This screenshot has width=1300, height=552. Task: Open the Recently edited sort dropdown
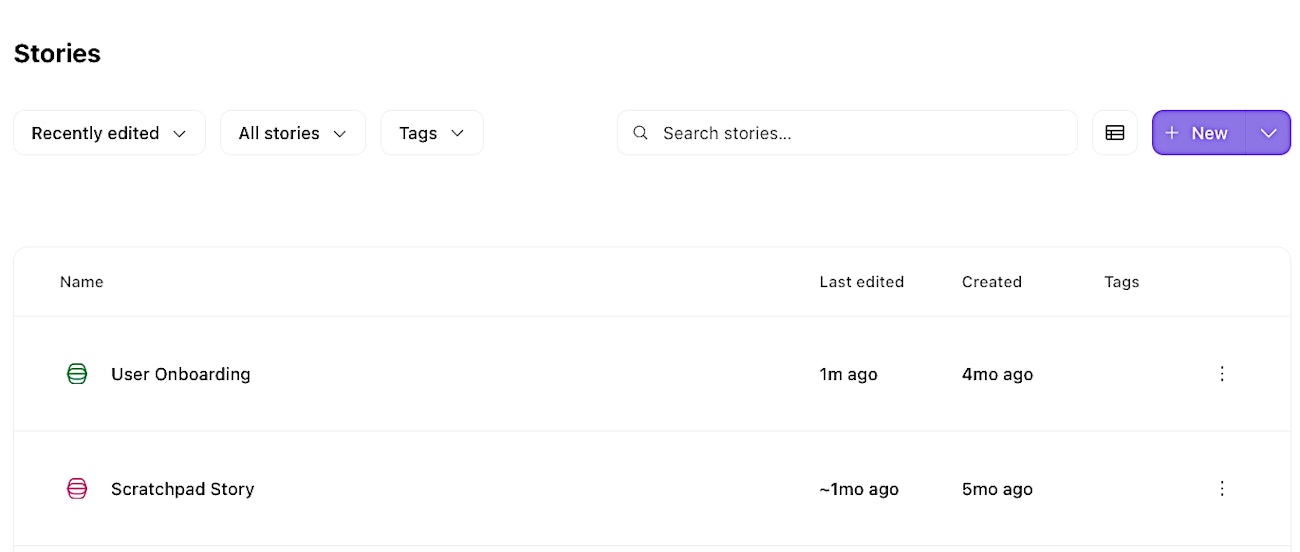point(109,133)
